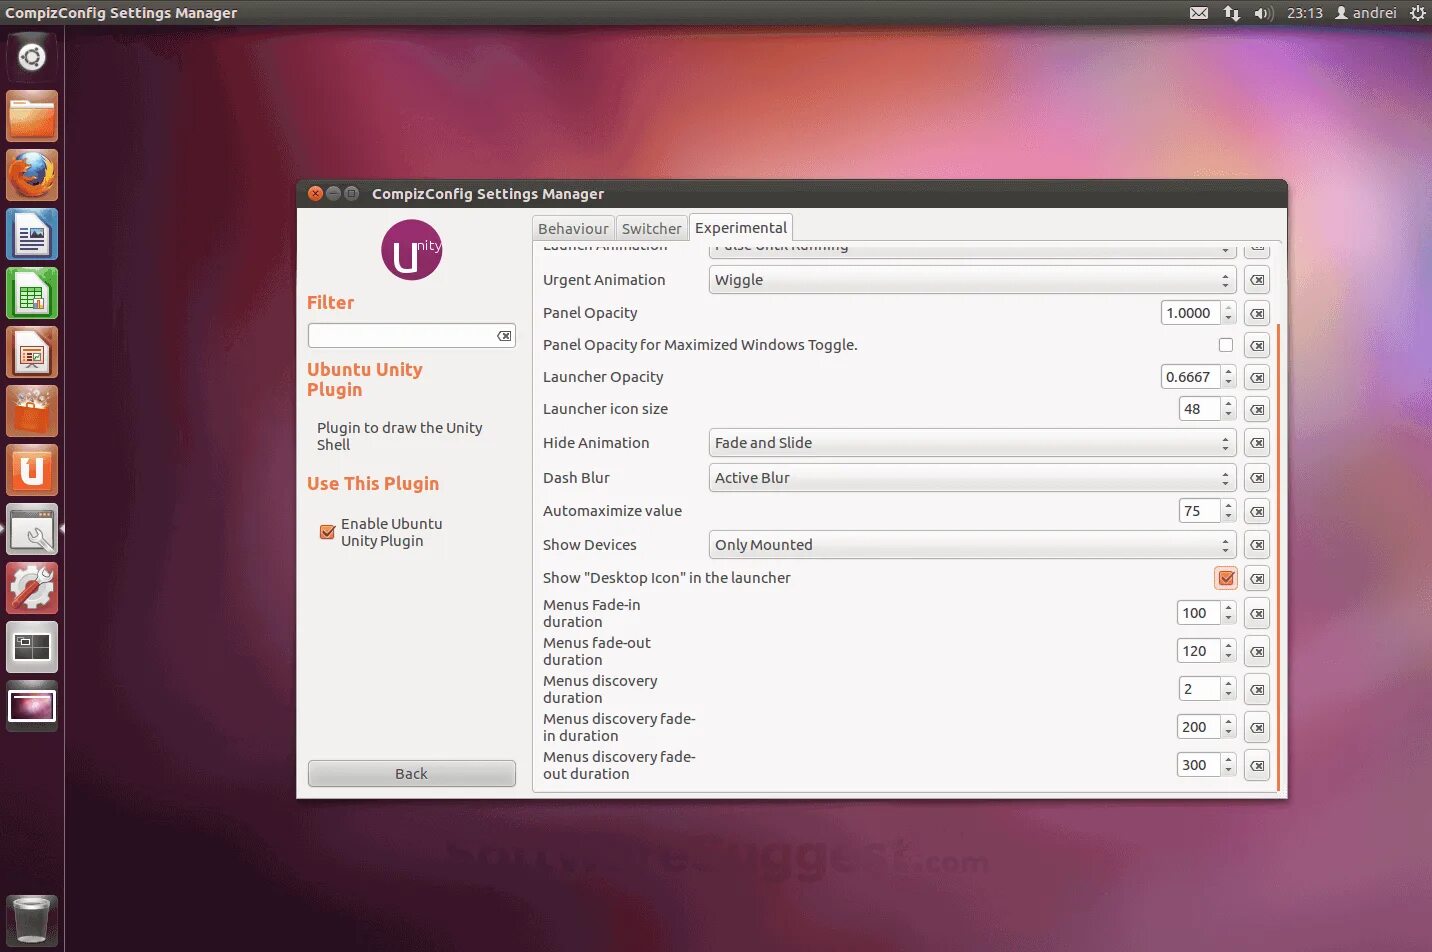
Task: Click the Back button
Action: tap(411, 774)
